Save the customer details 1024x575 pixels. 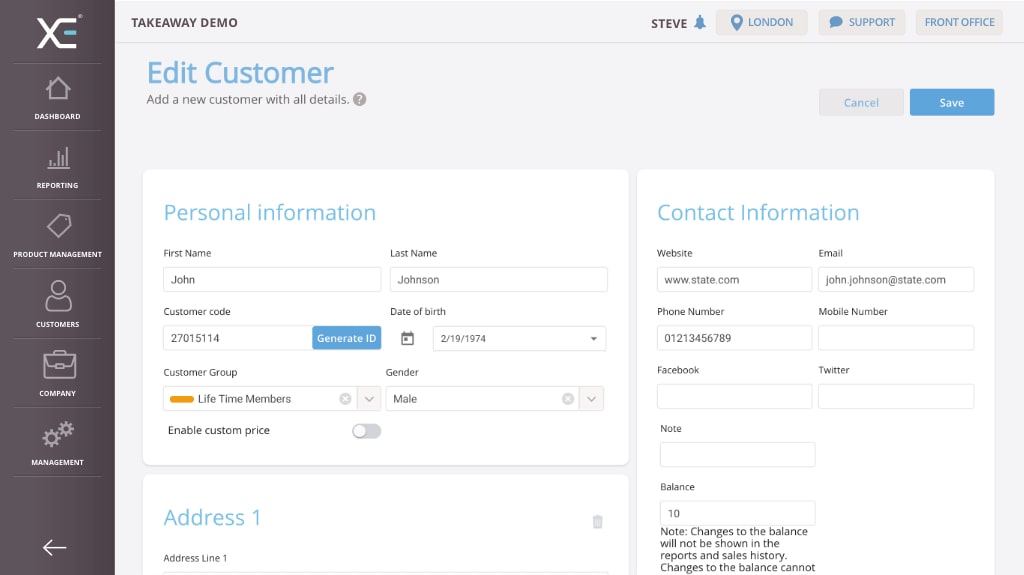[x=951, y=103]
